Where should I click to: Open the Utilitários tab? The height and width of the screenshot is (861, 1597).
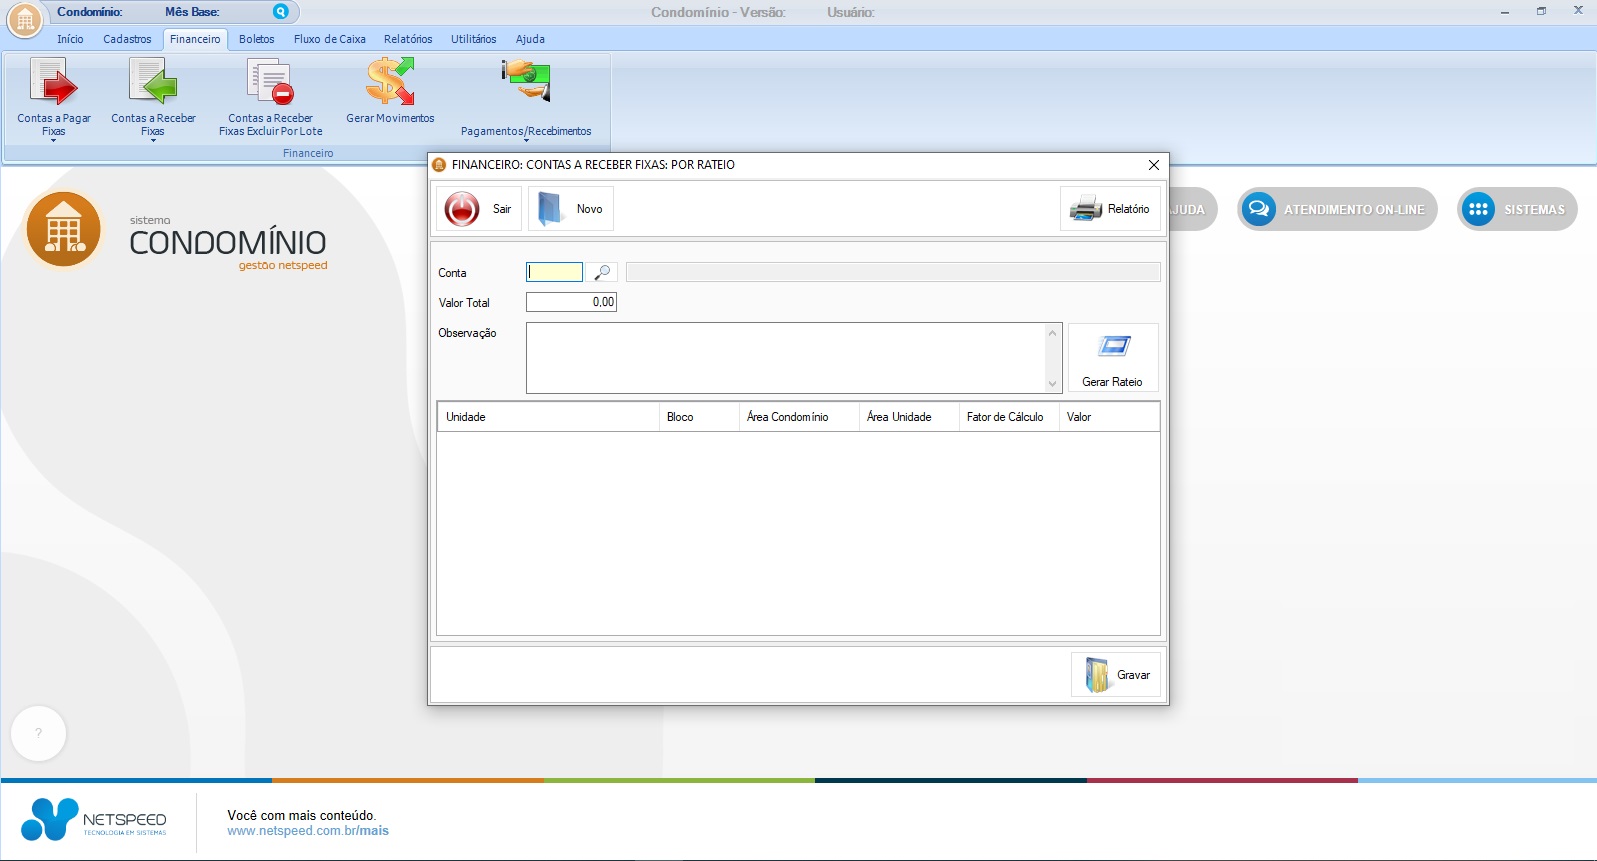click(473, 39)
